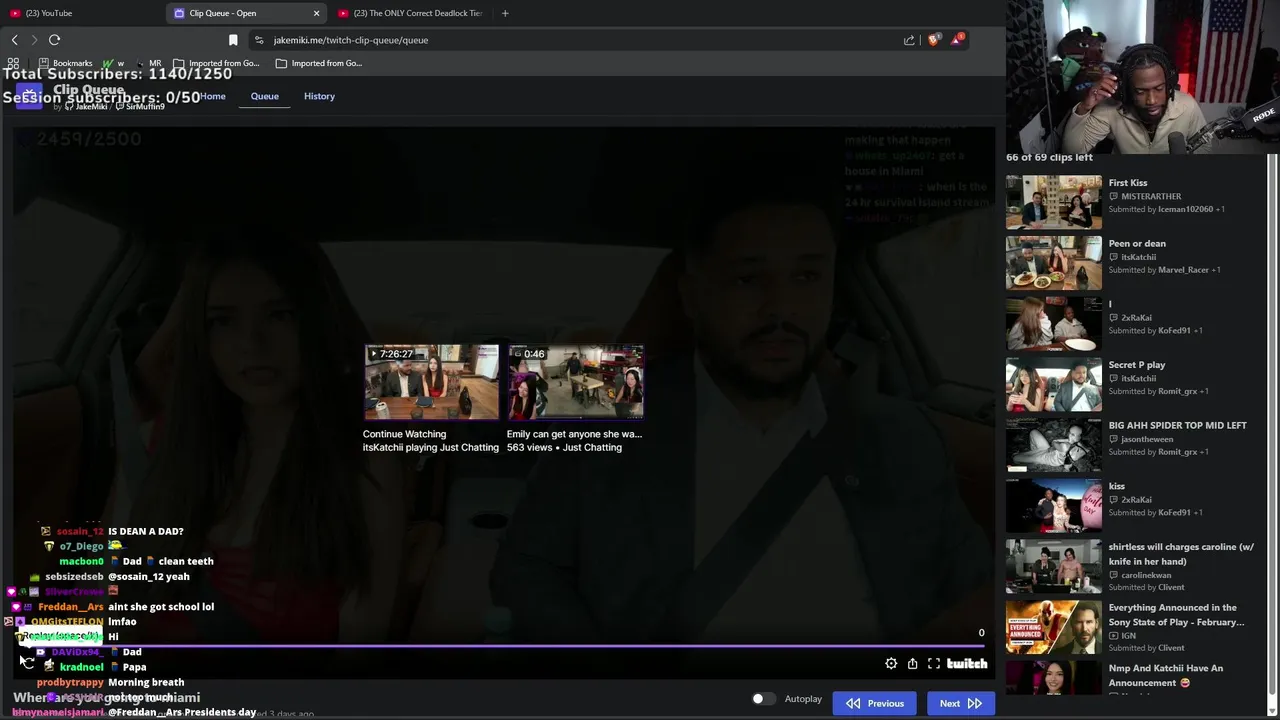Click '66 of 69 clips left' text
Viewport: 1280px width, 720px height.
tap(1049, 157)
